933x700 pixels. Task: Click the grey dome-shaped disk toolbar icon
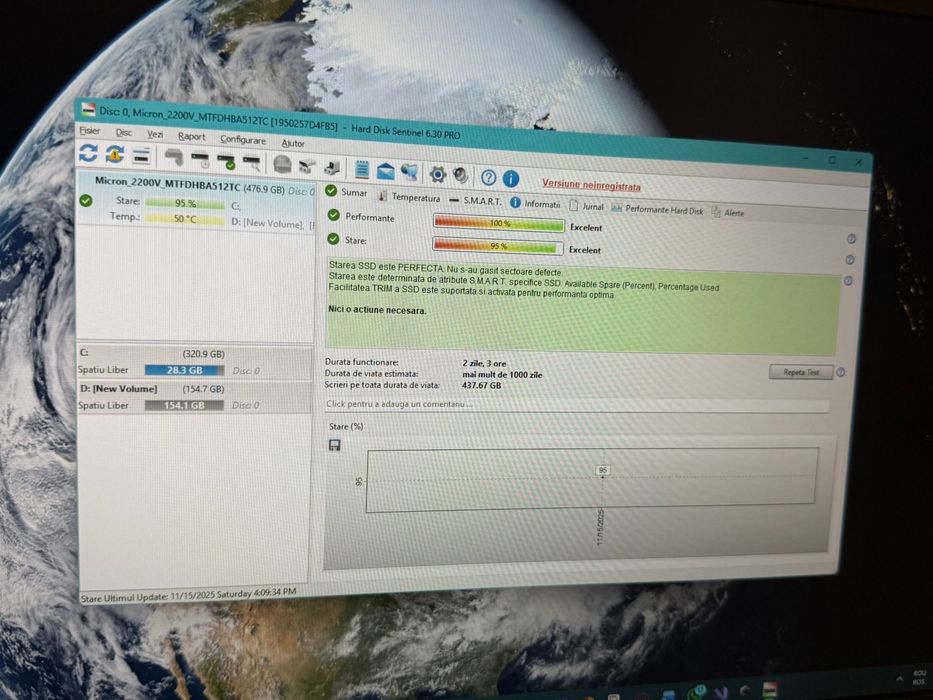(x=281, y=164)
